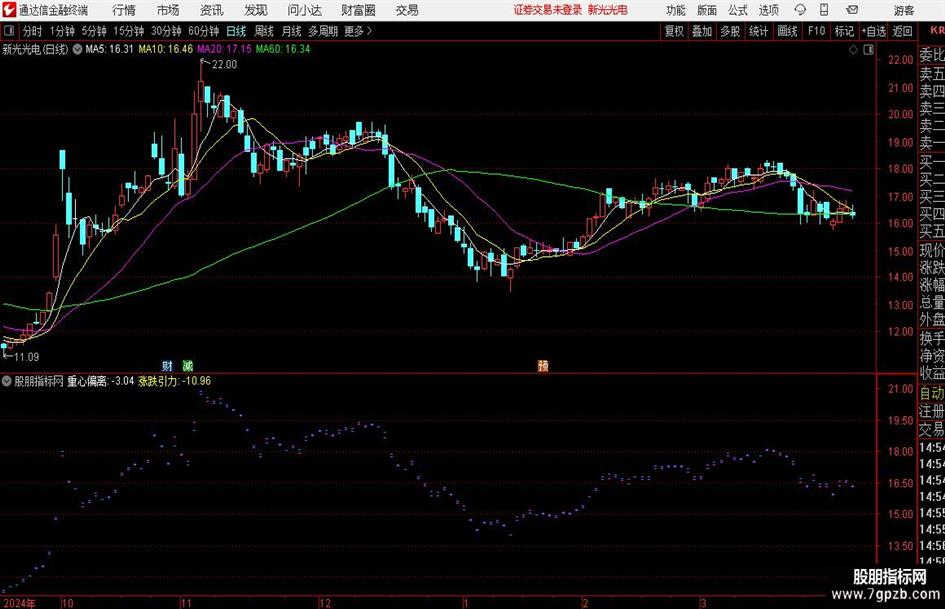Switch to the 月线 monthly tab
This screenshot has height=609, width=945.
tap(292, 31)
